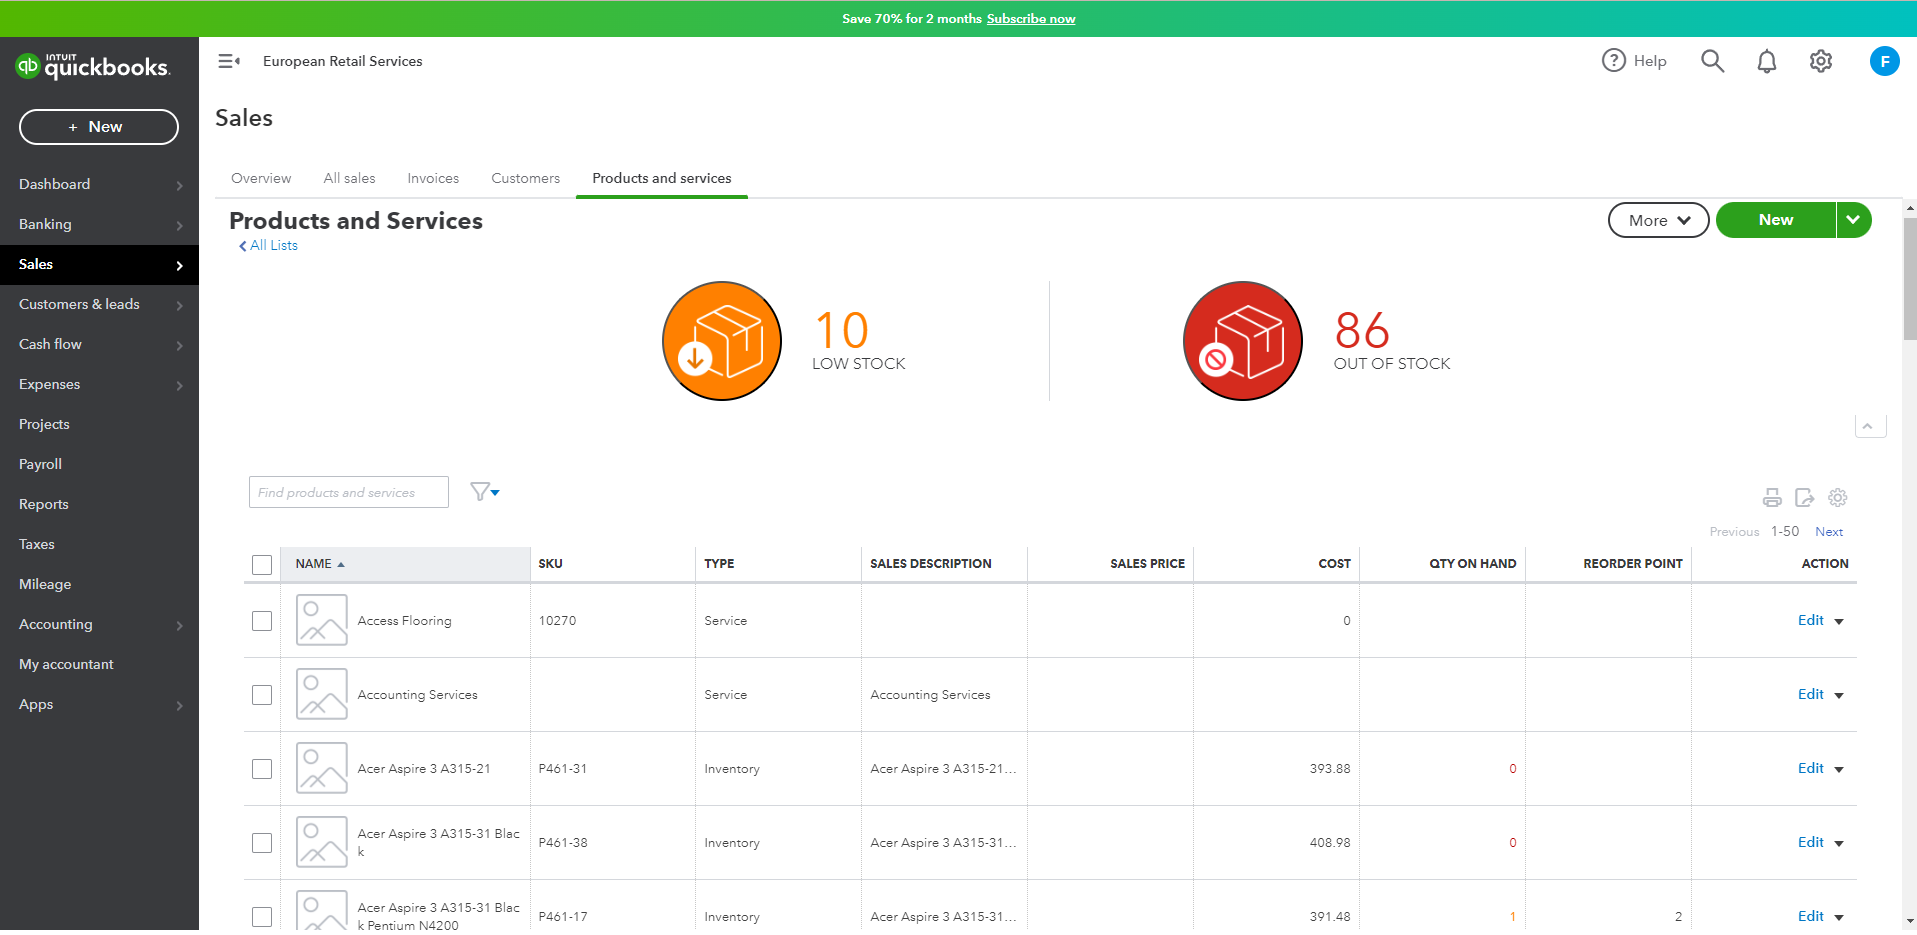1917x935 pixels.
Task: Edit the Access Flooring item
Action: (x=1810, y=620)
